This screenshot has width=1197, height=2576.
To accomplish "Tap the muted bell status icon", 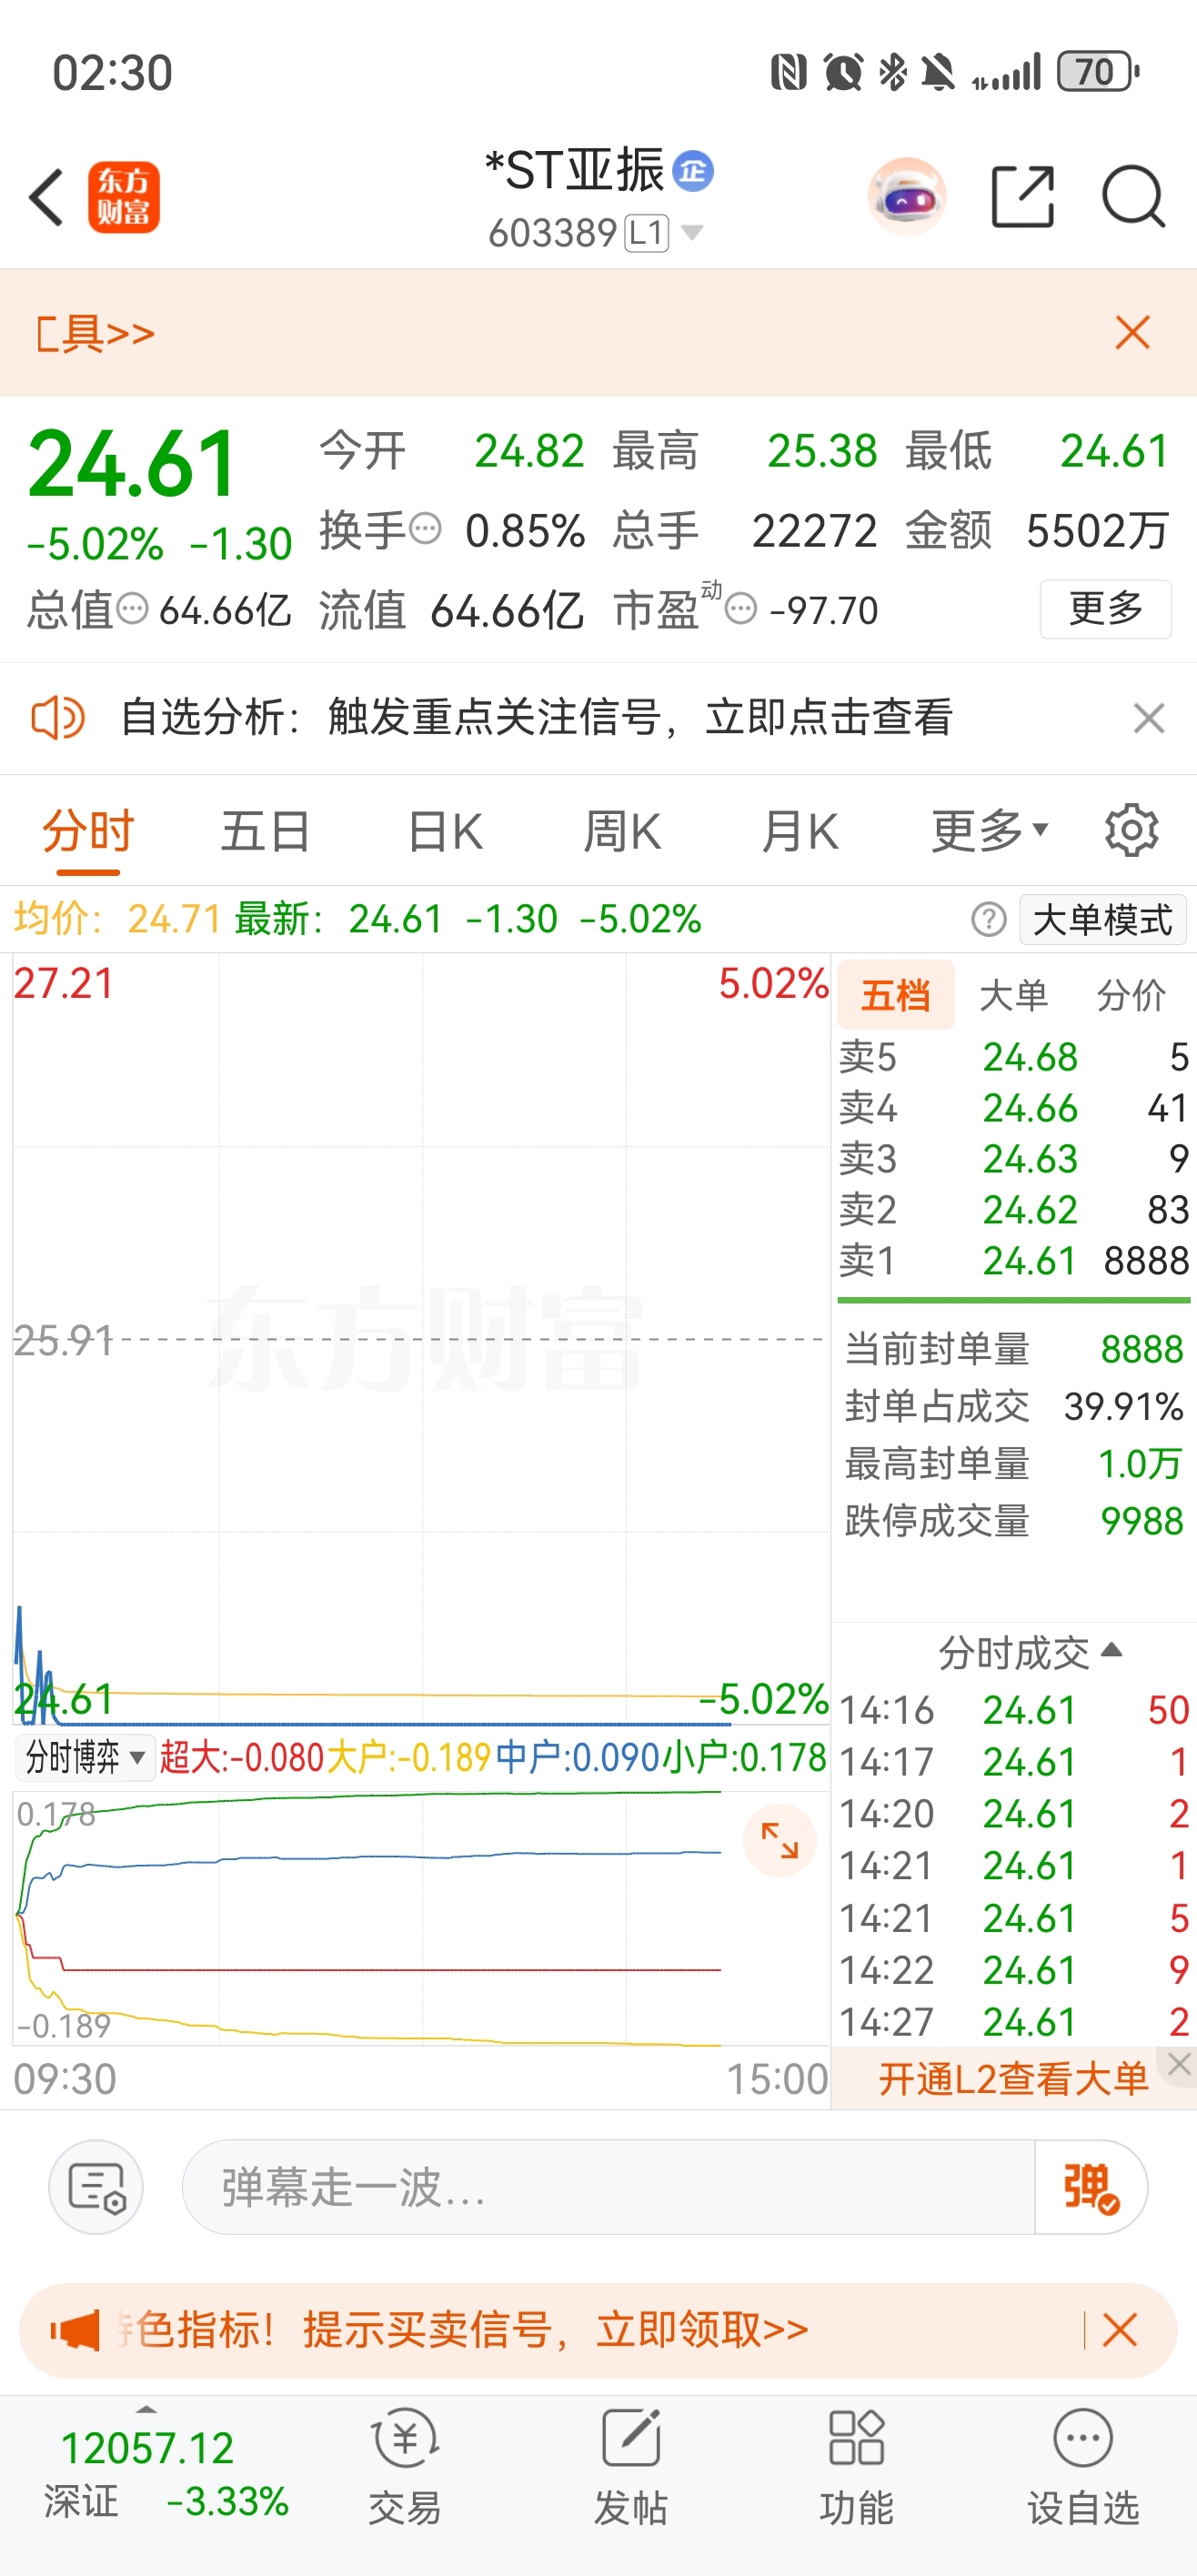I will point(939,72).
